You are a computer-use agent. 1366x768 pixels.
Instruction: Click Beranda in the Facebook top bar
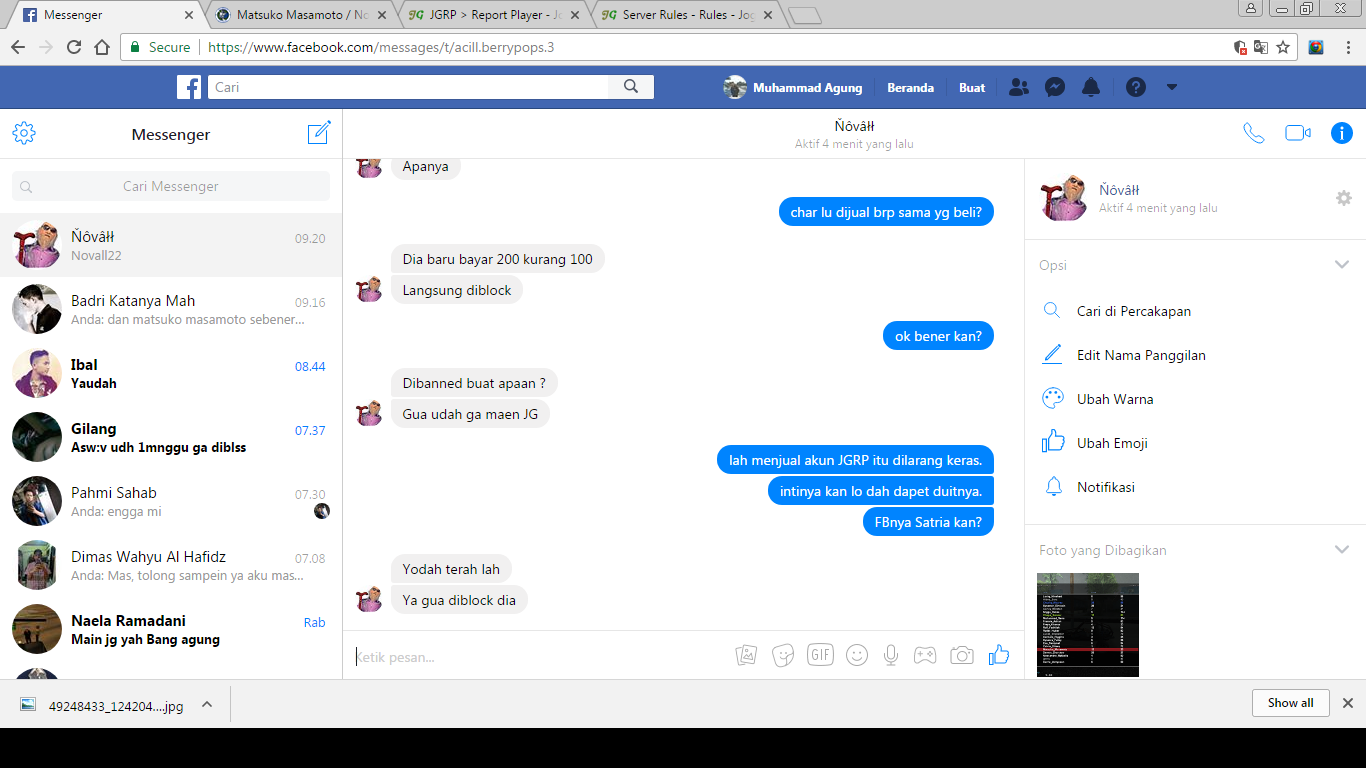pos(910,87)
